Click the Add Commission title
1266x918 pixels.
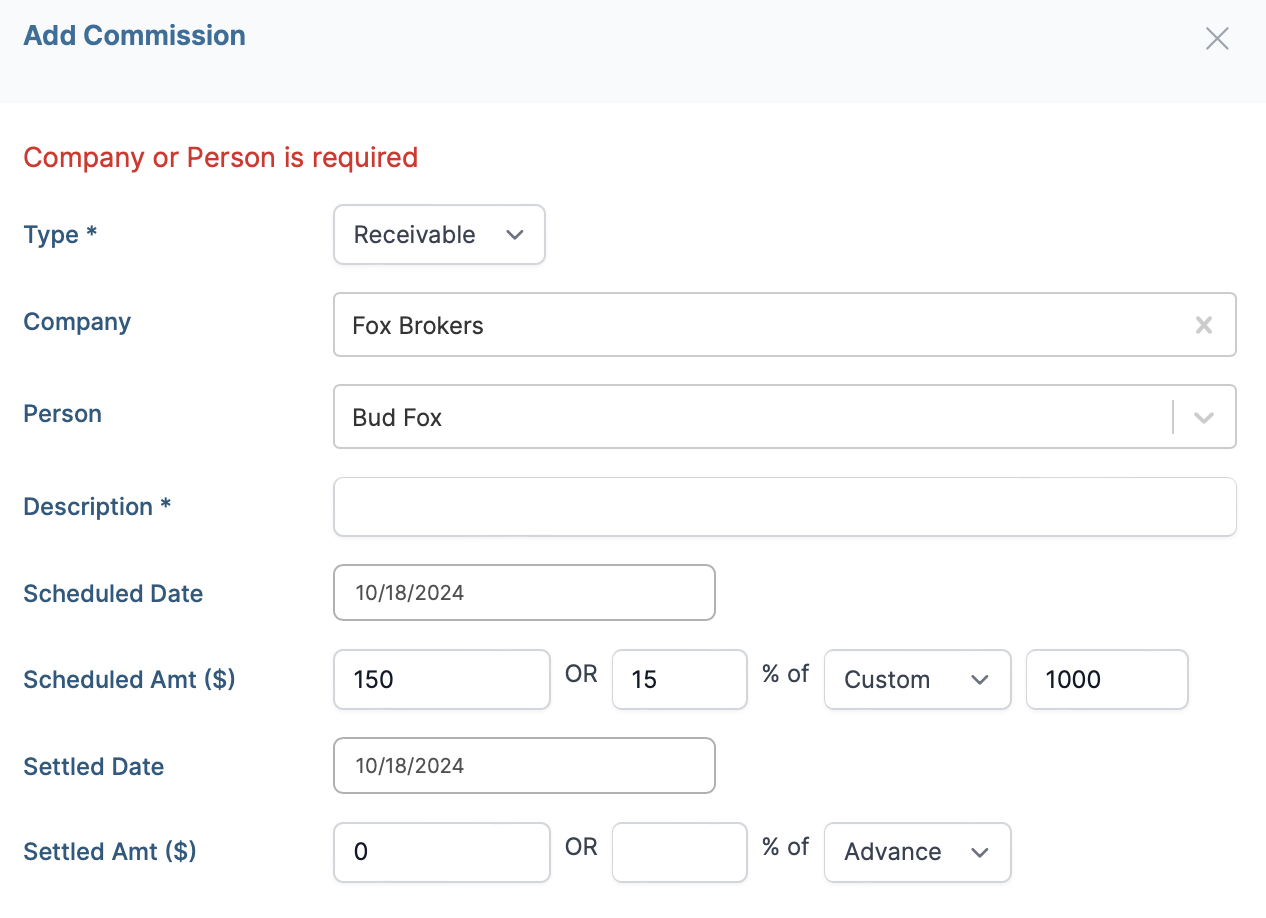tap(134, 35)
